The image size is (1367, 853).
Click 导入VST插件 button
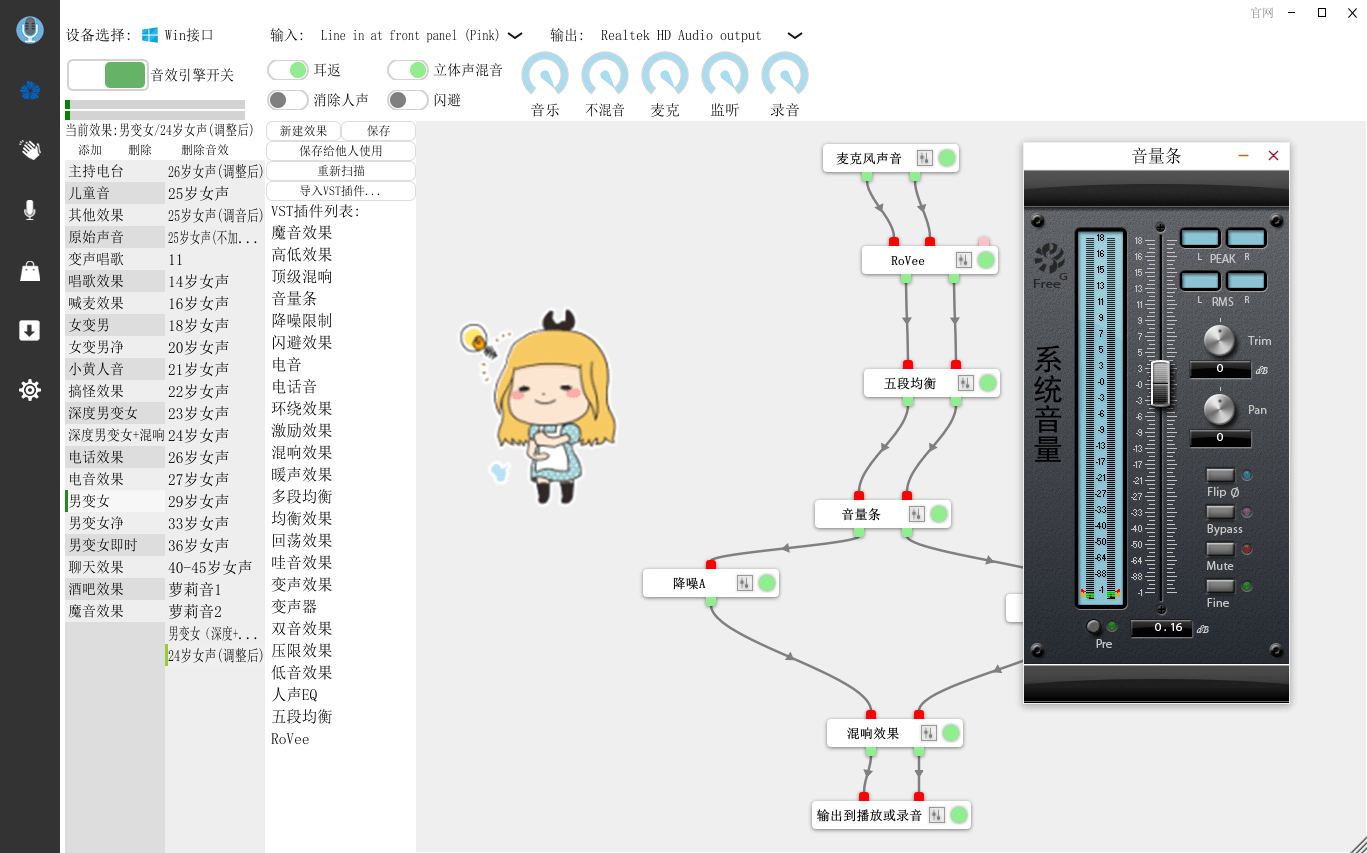(x=341, y=191)
